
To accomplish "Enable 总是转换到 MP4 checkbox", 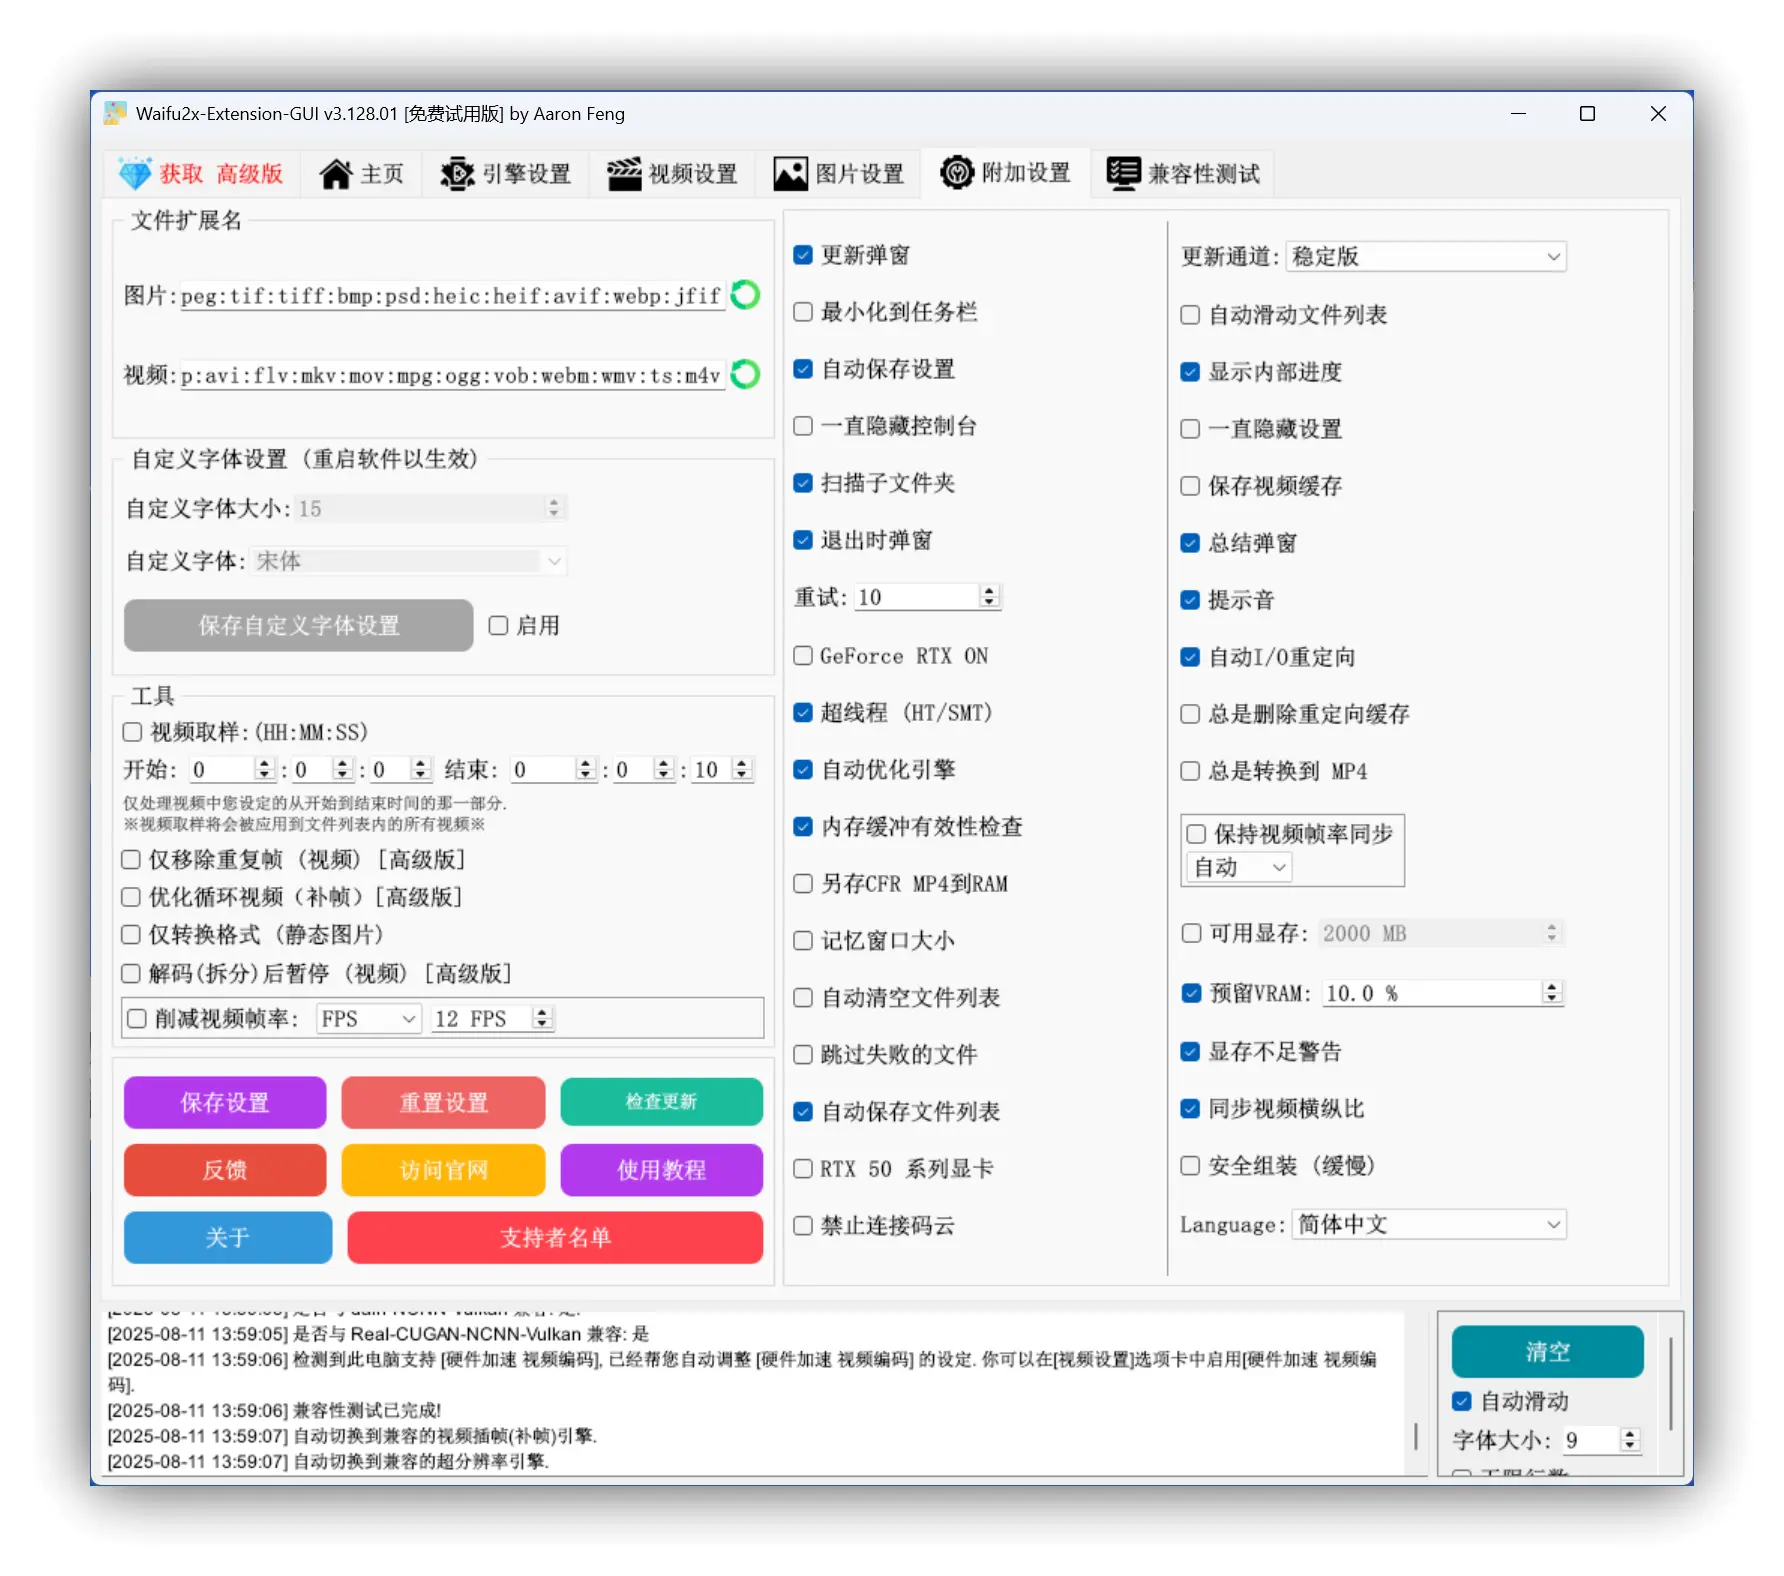I will (1190, 771).
